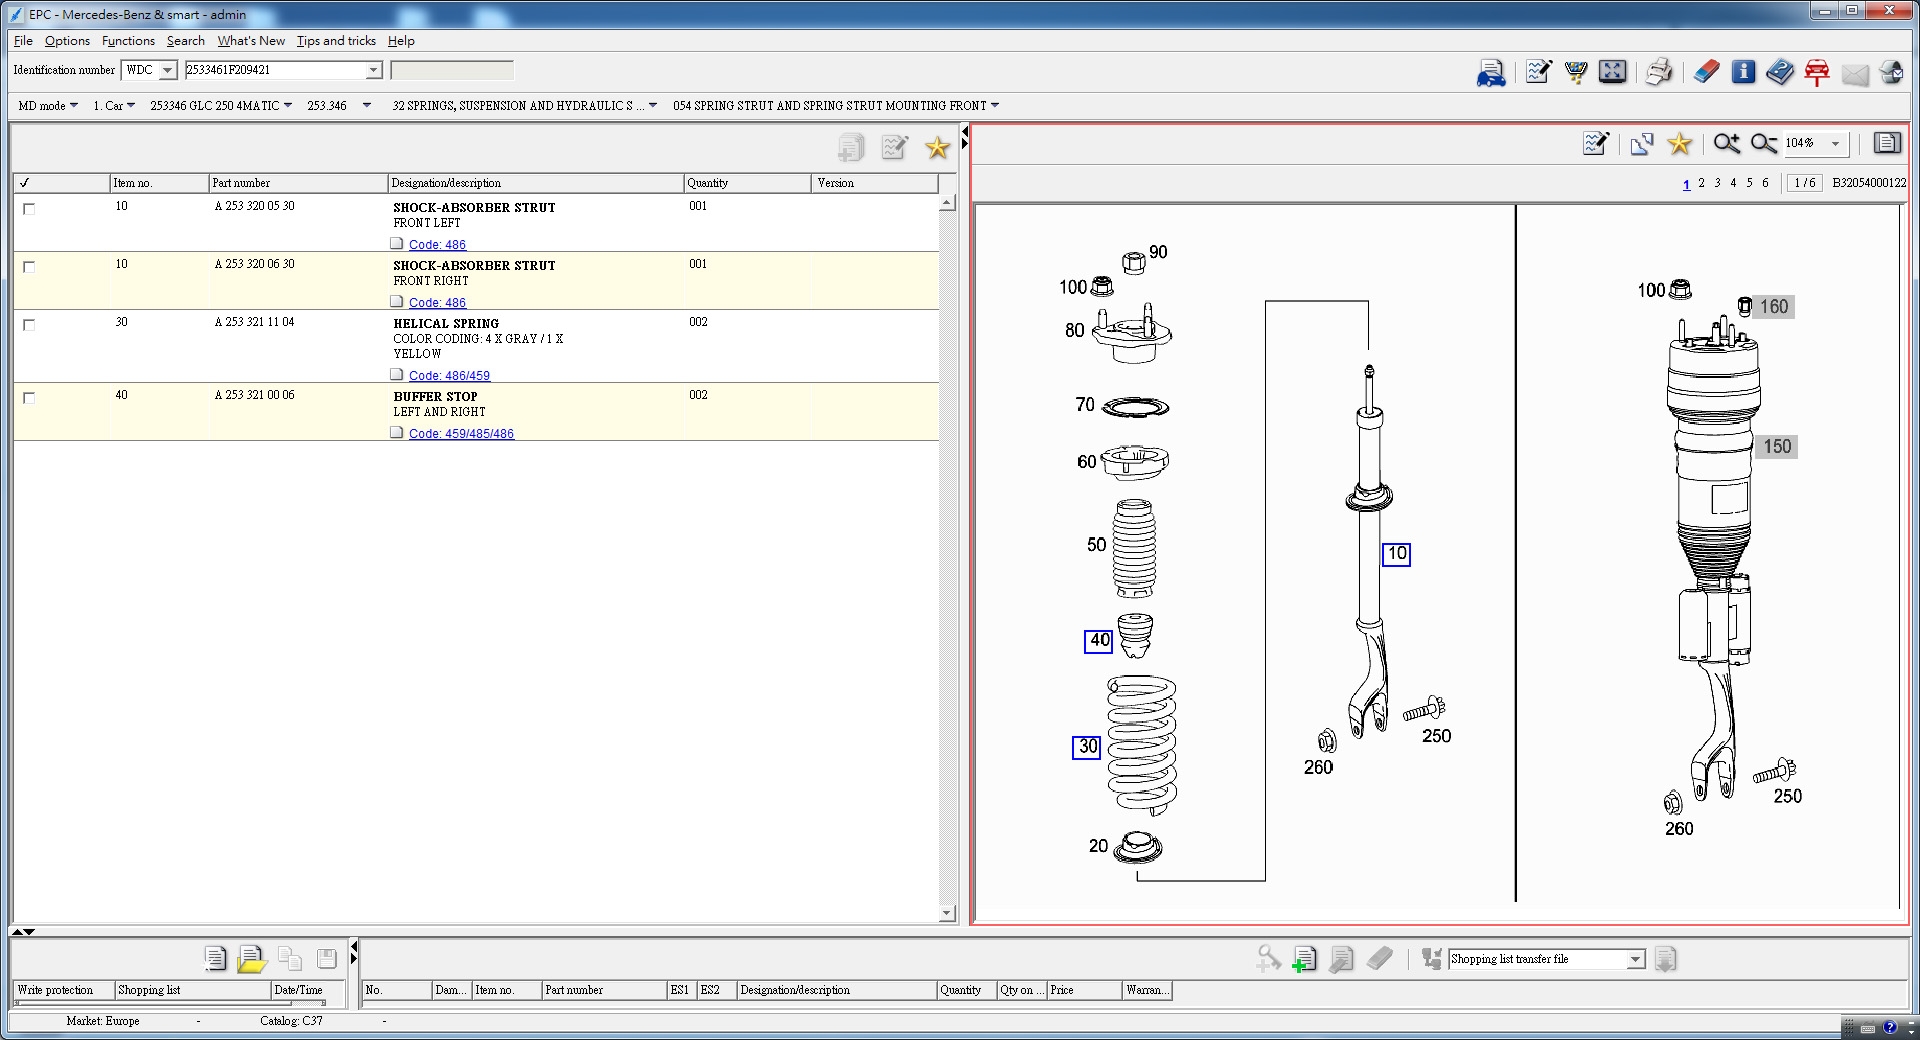Viewport: 1920px width, 1040px height.
Task: Open the 104% zoom level dropdown
Action: pyautogui.click(x=1835, y=144)
